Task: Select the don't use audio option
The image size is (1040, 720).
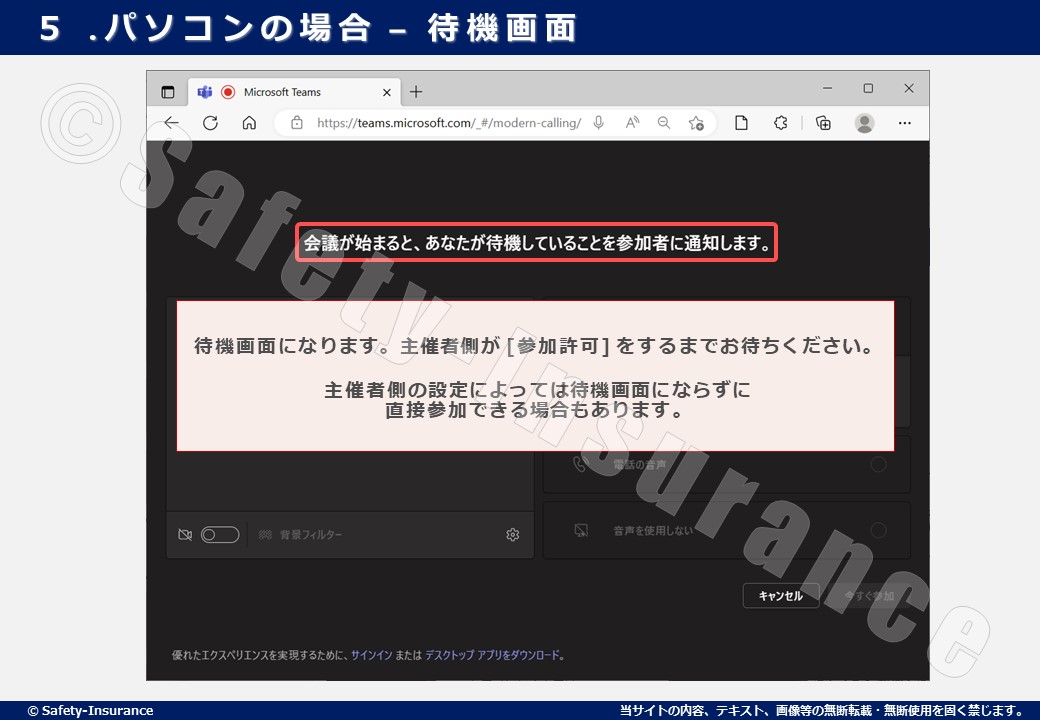Action: pos(878,530)
